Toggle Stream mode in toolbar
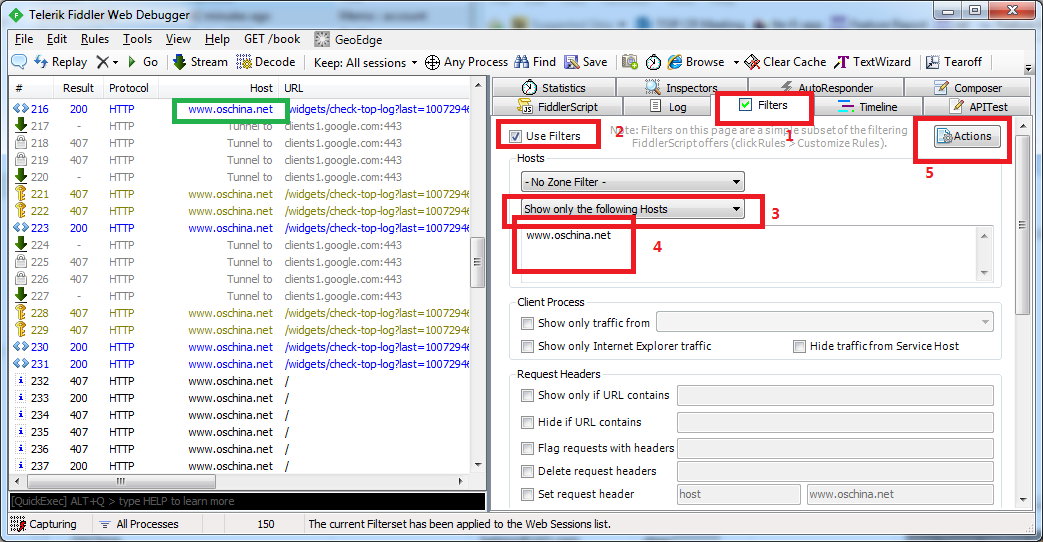The image size is (1043, 542). pos(200,62)
